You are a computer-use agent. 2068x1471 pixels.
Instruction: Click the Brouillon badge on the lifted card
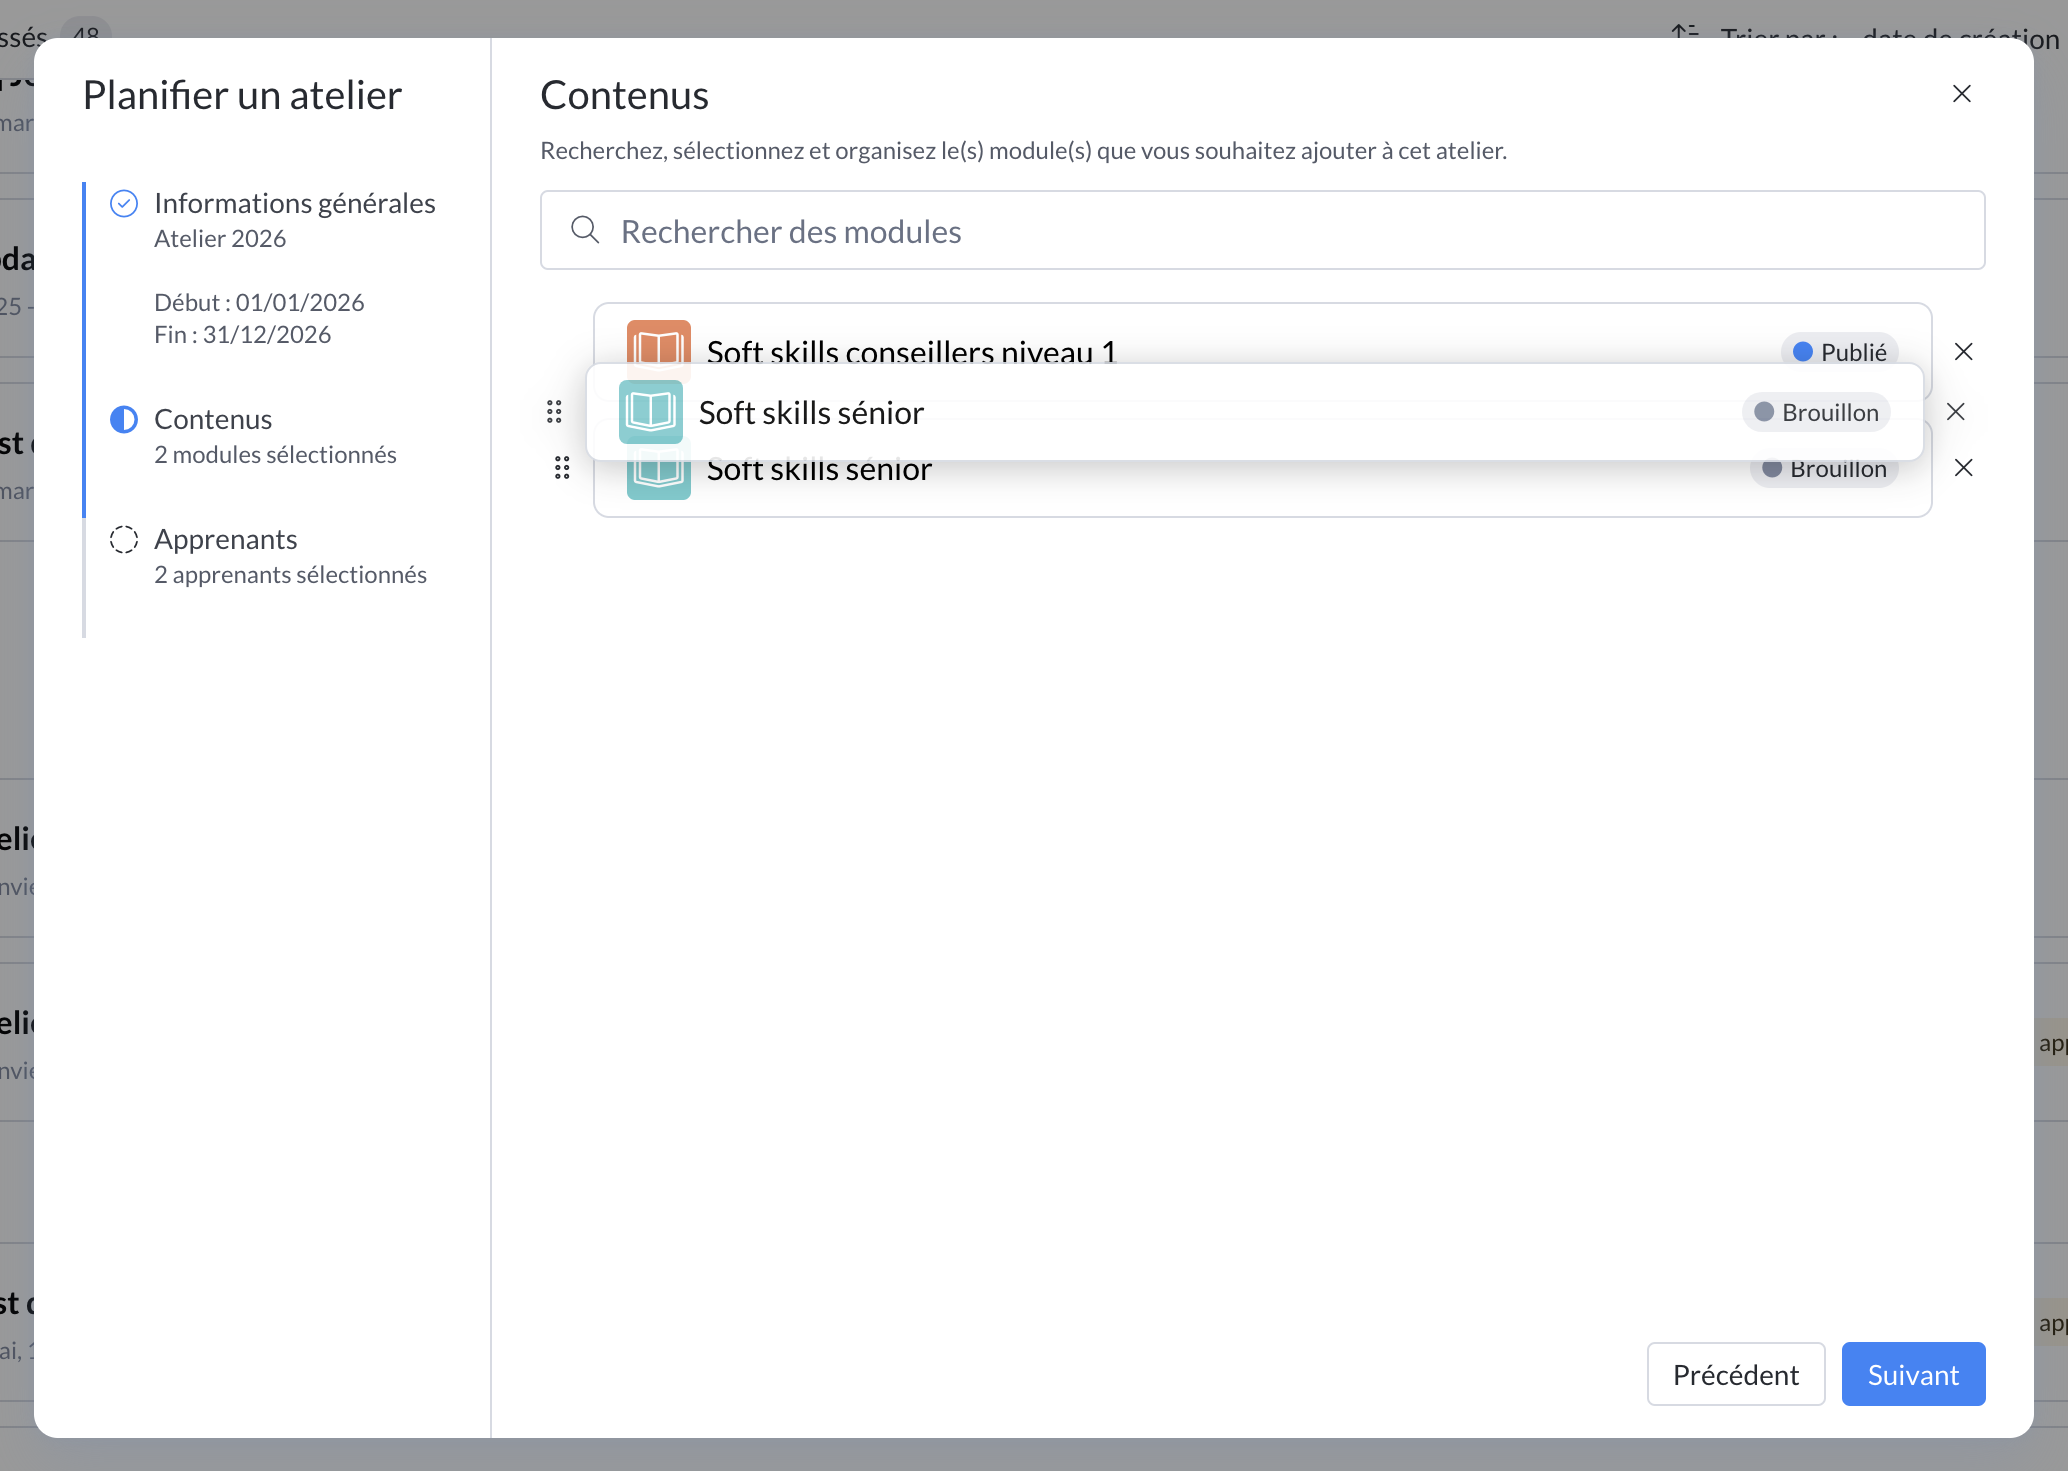[1816, 412]
